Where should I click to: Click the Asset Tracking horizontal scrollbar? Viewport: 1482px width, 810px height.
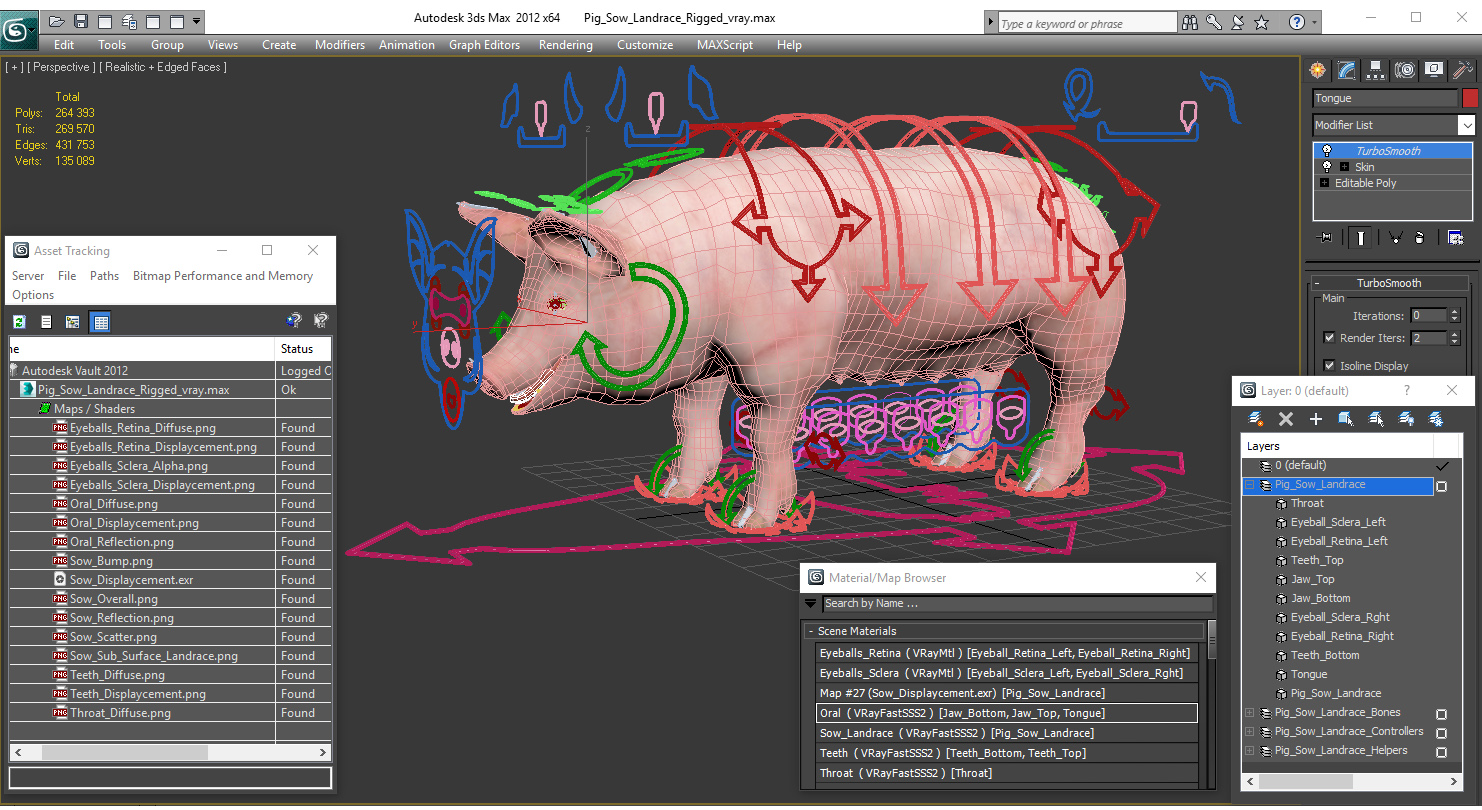tap(170, 752)
